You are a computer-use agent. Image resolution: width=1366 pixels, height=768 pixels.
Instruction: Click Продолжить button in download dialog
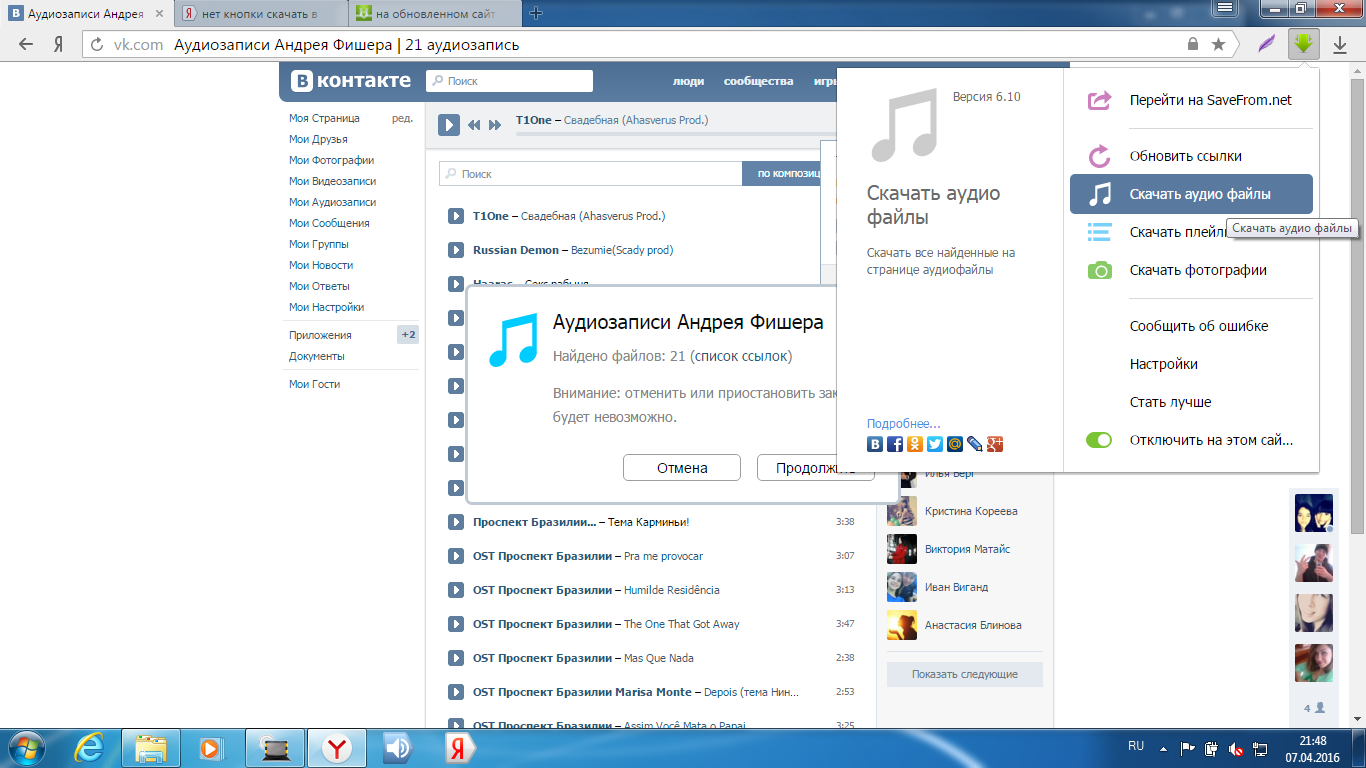click(816, 468)
